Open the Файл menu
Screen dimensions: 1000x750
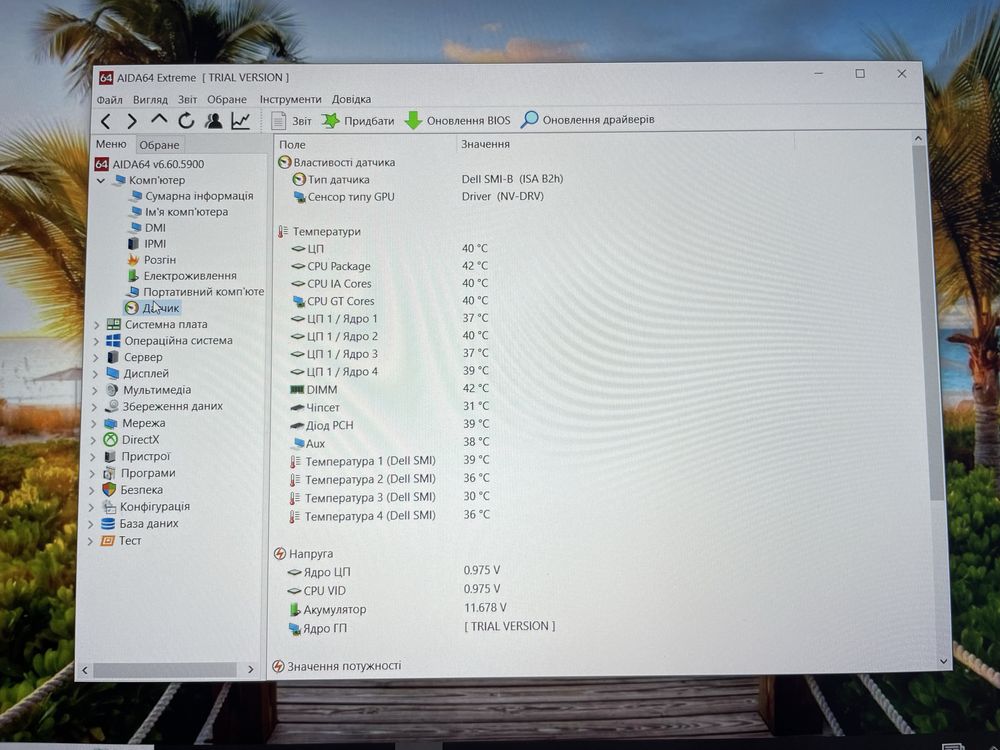[110, 99]
